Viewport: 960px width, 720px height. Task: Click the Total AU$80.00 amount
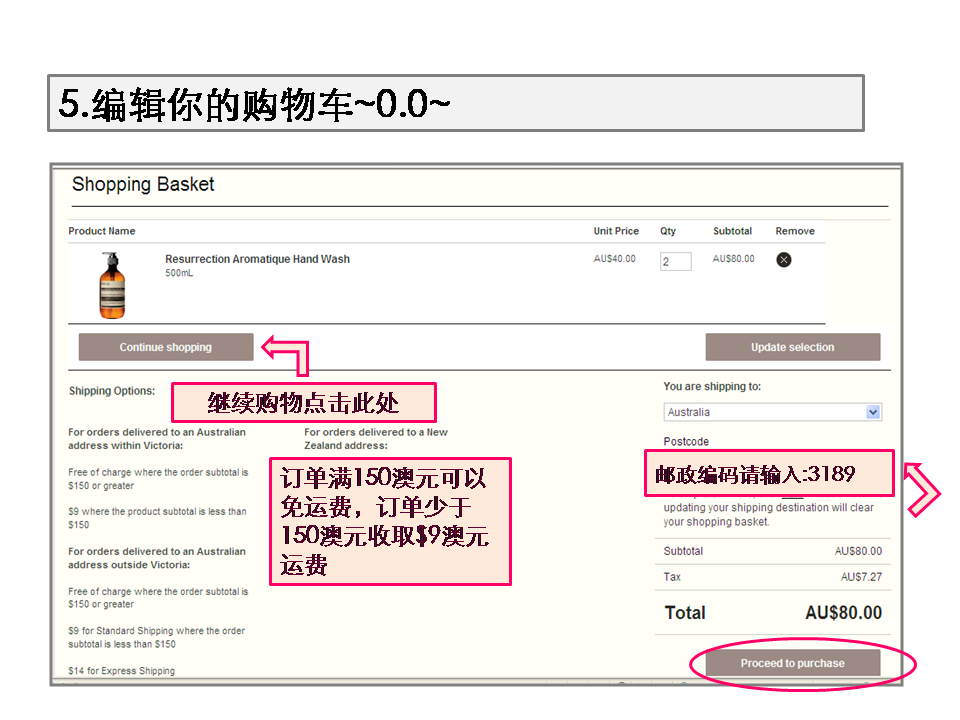tap(843, 613)
